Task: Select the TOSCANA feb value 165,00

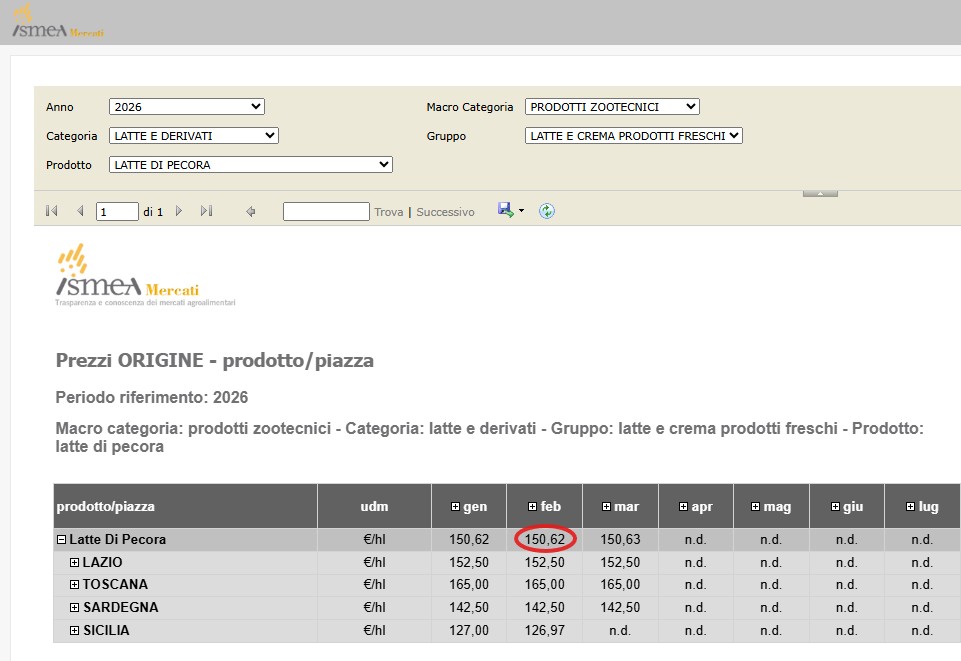Action: point(544,584)
